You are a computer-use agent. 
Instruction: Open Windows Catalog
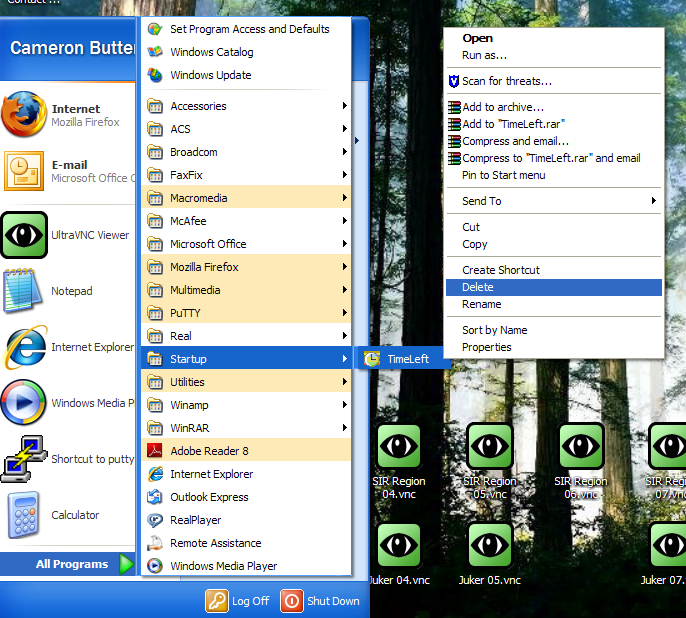click(x=246, y=52)
